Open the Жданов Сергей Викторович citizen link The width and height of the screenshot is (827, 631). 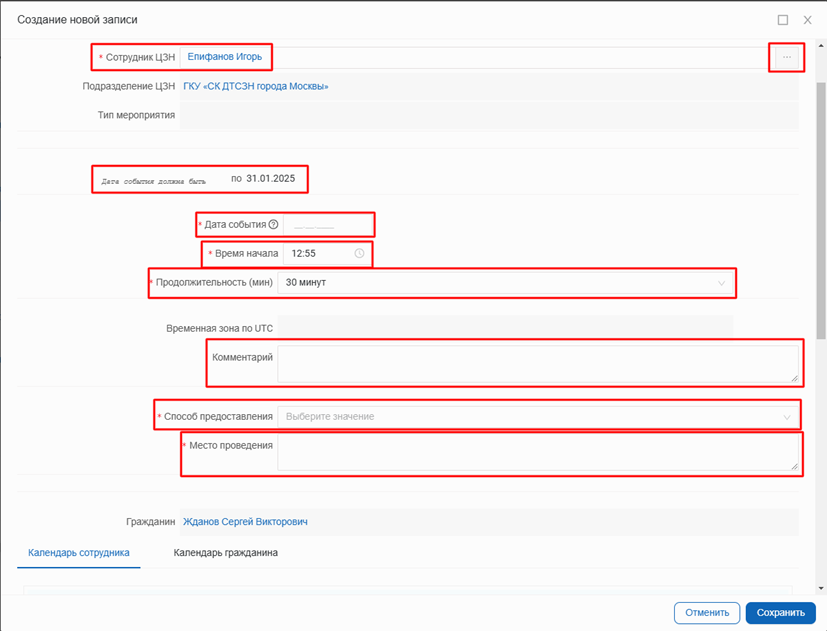pyautogui.click(x=245, y=522)
